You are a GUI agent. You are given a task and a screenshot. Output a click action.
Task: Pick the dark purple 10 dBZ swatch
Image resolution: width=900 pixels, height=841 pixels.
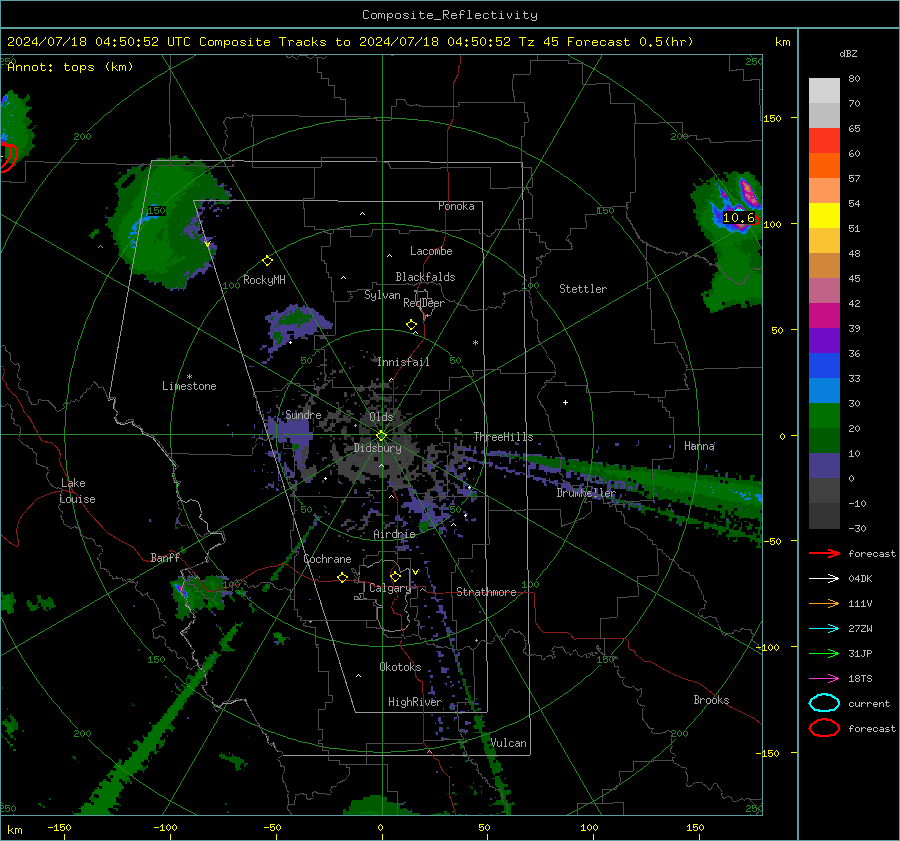point(824,465)
